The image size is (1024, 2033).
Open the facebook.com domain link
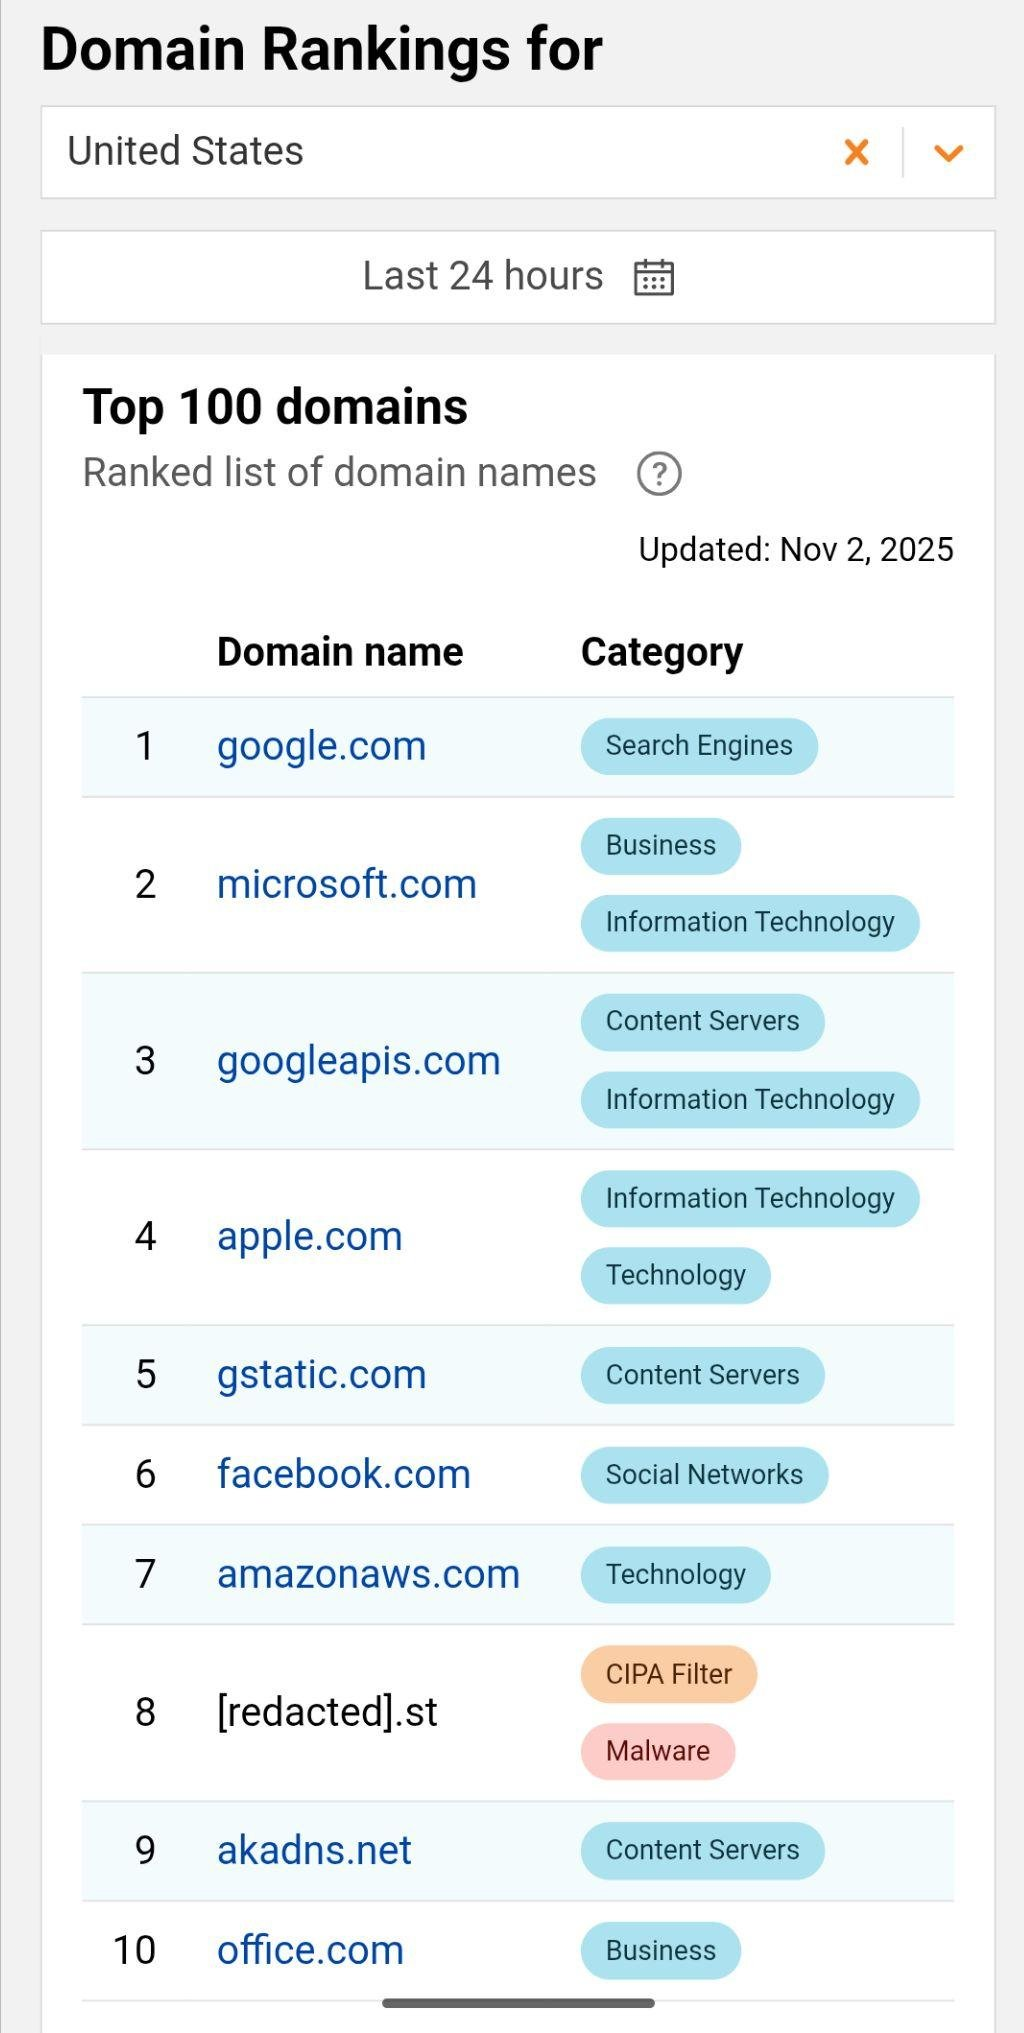(343, 1474)
